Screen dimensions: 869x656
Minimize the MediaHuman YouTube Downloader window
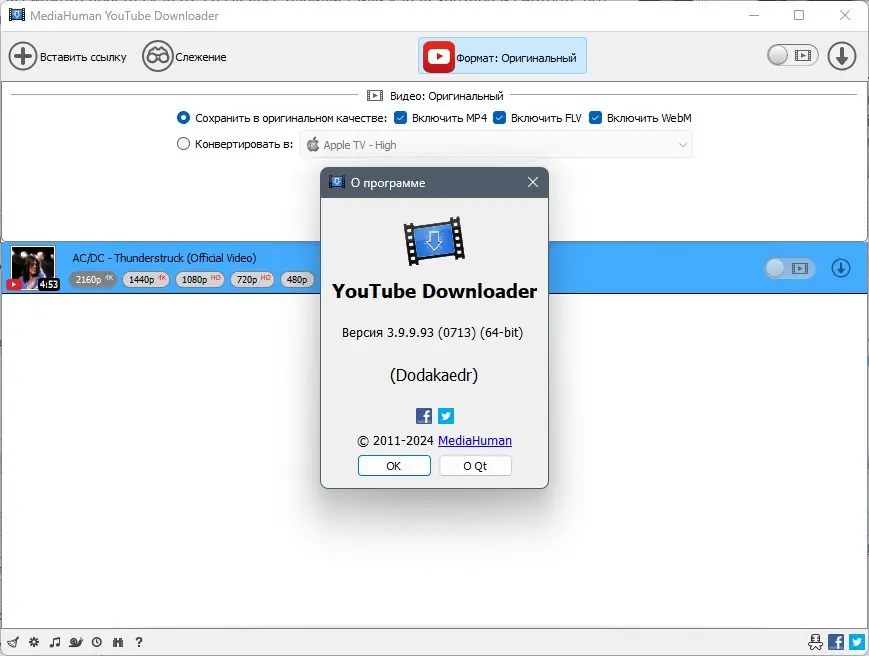754,15
